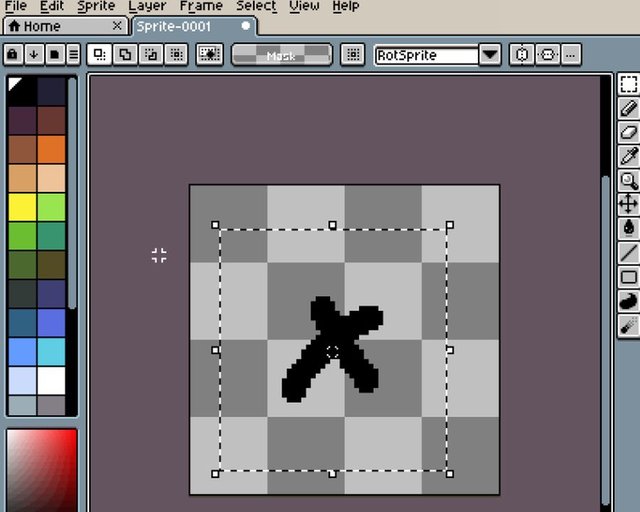This screenshot has width=640, height=512.
Task: Select the Rectangle shape tool
Action: pos(629,277)
